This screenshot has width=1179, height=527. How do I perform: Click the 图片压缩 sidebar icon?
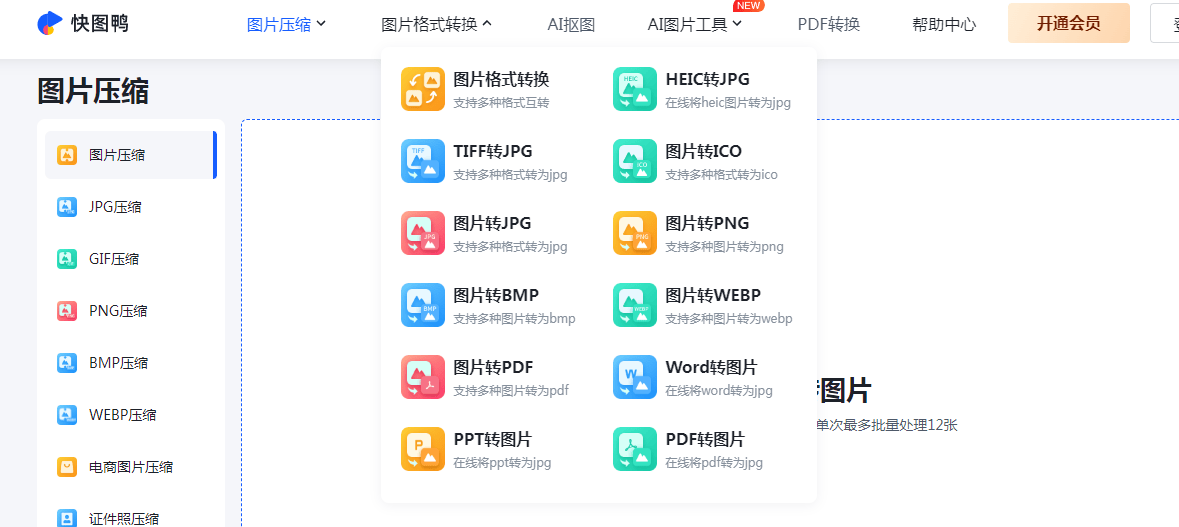point(67,155)
